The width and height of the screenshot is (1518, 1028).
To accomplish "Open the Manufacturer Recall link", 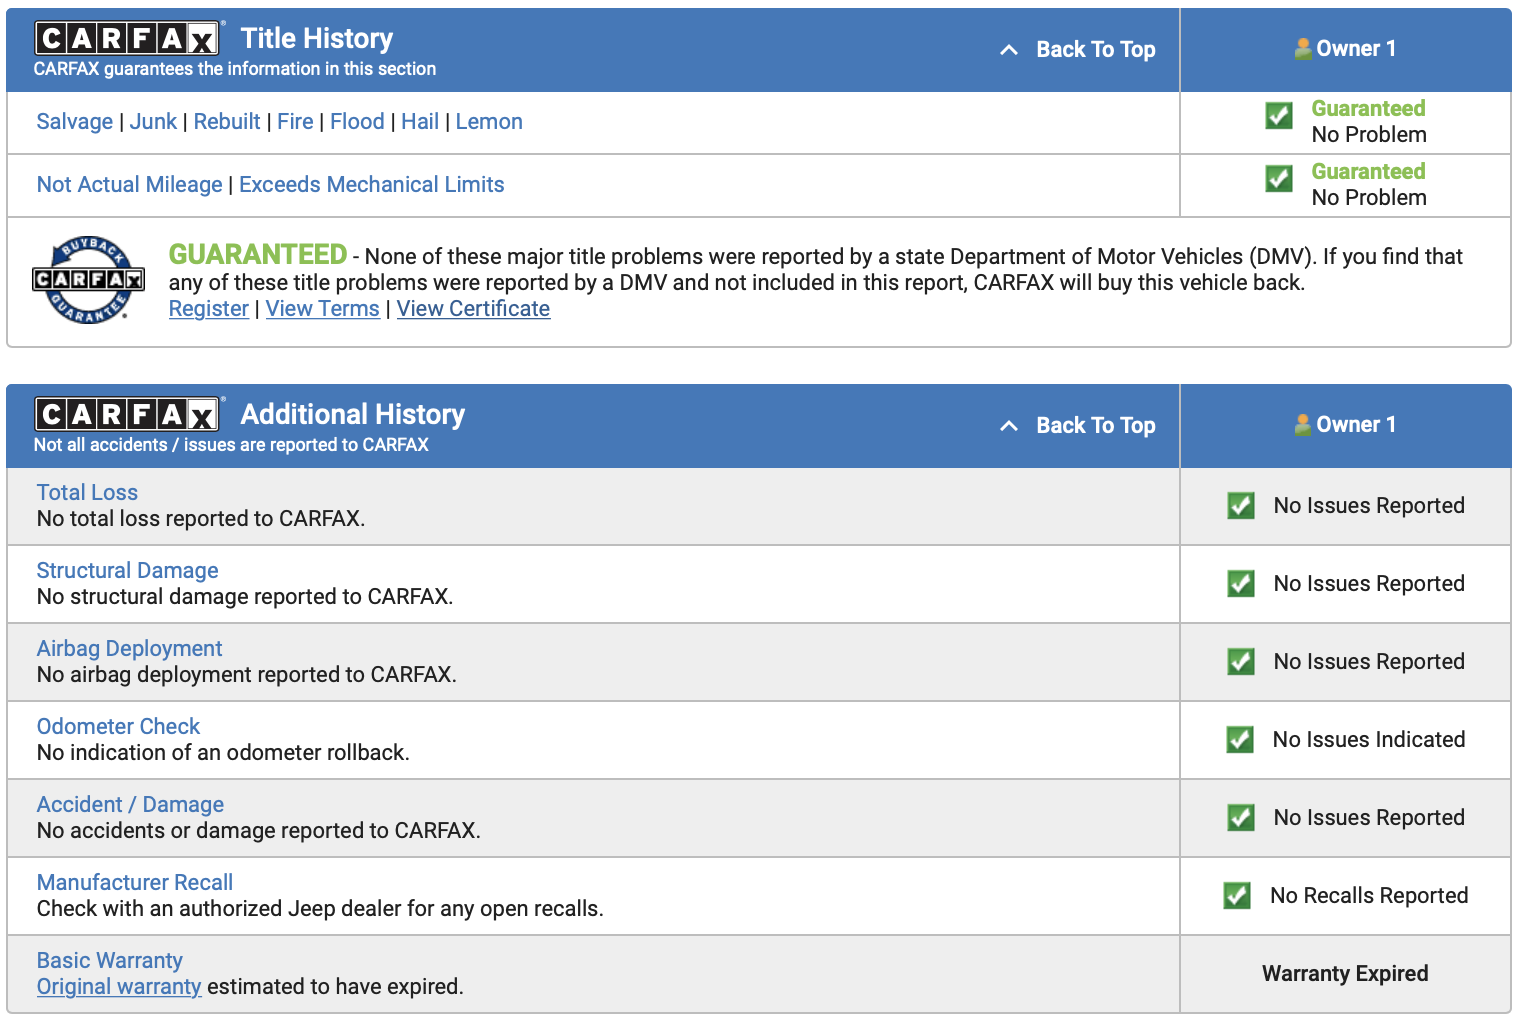I will tap(135, 883).
